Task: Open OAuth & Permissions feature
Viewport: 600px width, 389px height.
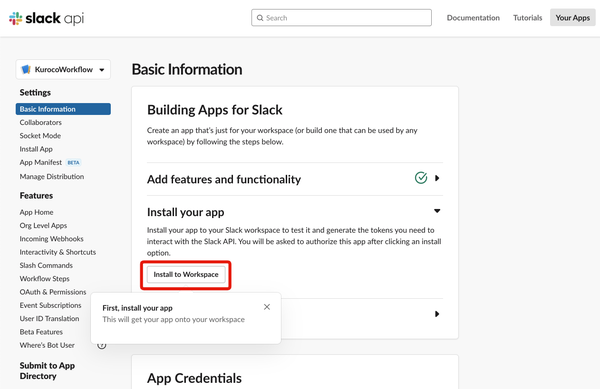Action: (53, 292)
